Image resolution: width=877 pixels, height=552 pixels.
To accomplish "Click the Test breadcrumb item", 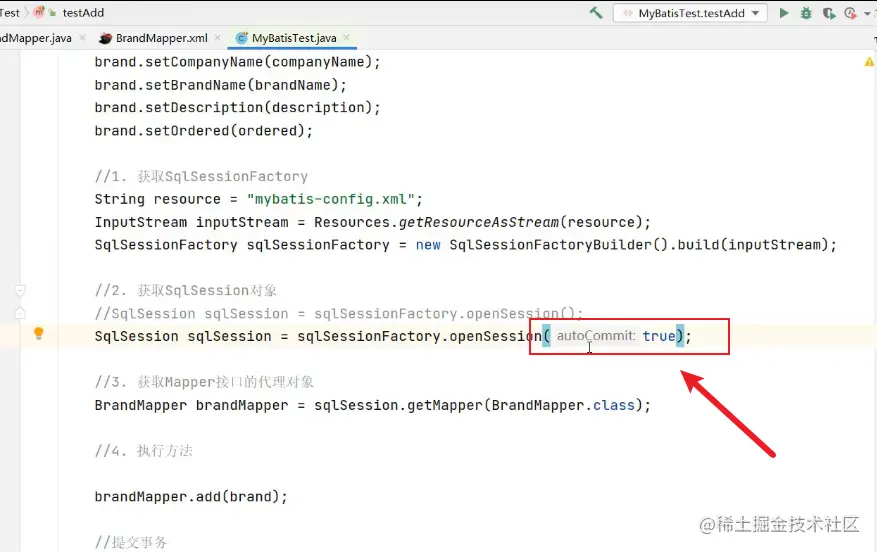I will (x=10, y=12).
